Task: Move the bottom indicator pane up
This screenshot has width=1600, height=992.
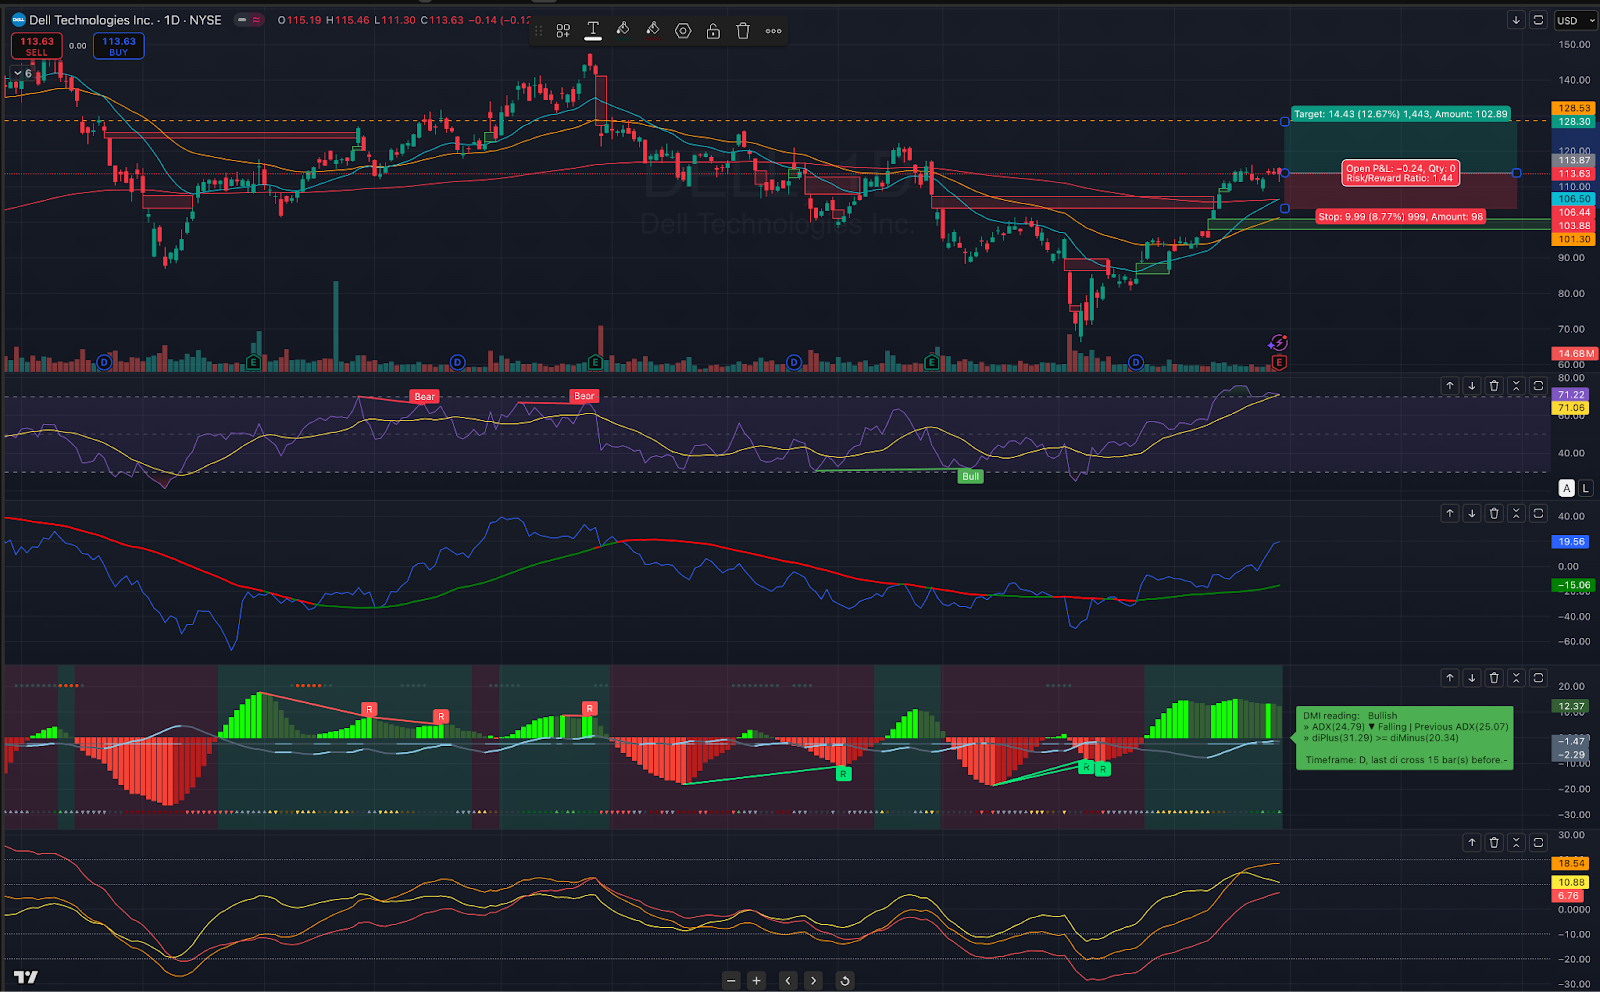Action: 1472,843
